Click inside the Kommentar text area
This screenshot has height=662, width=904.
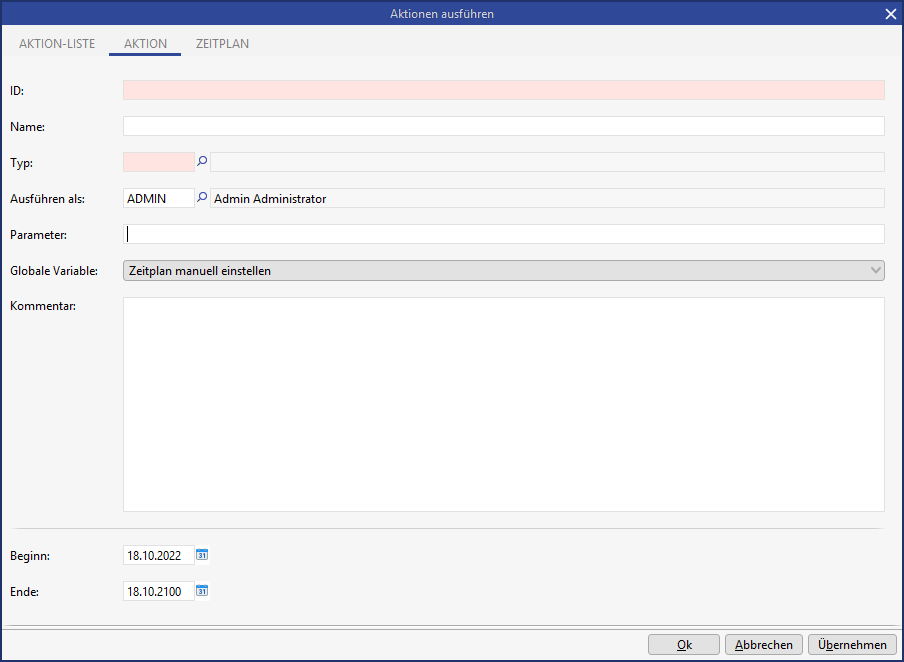click(503, 404)
